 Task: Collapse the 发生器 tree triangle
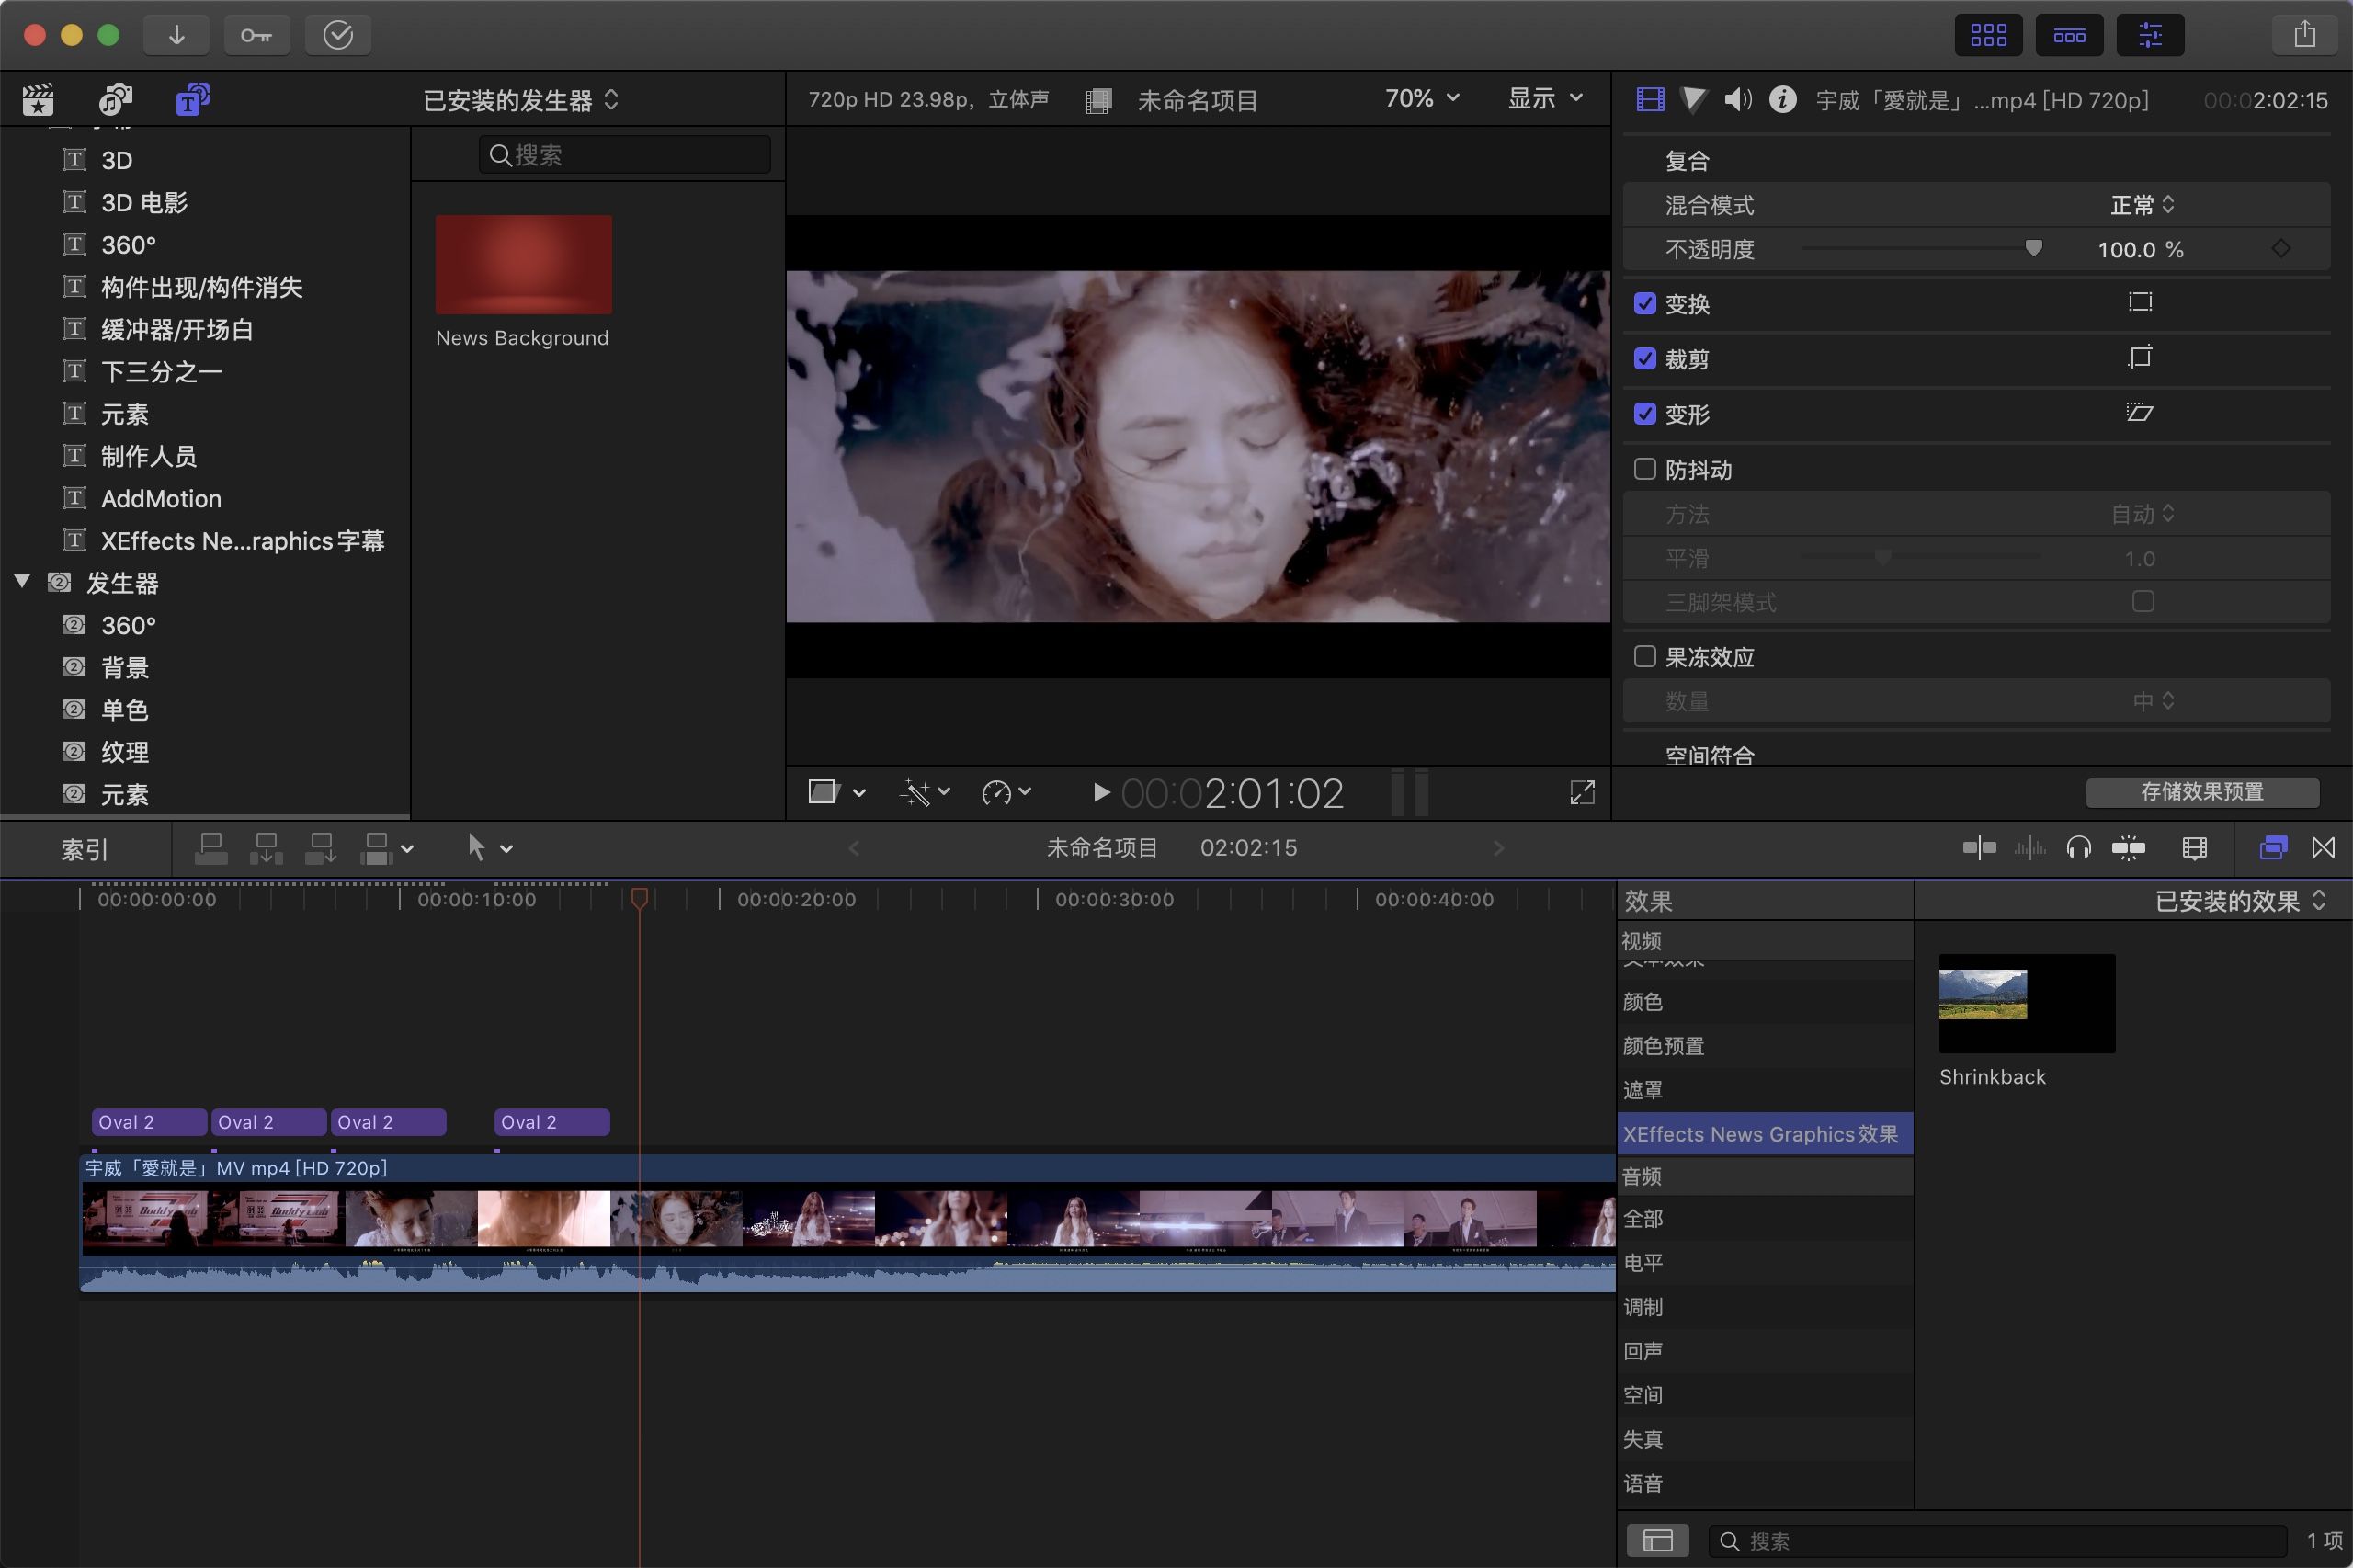click(x=22, y=581)
